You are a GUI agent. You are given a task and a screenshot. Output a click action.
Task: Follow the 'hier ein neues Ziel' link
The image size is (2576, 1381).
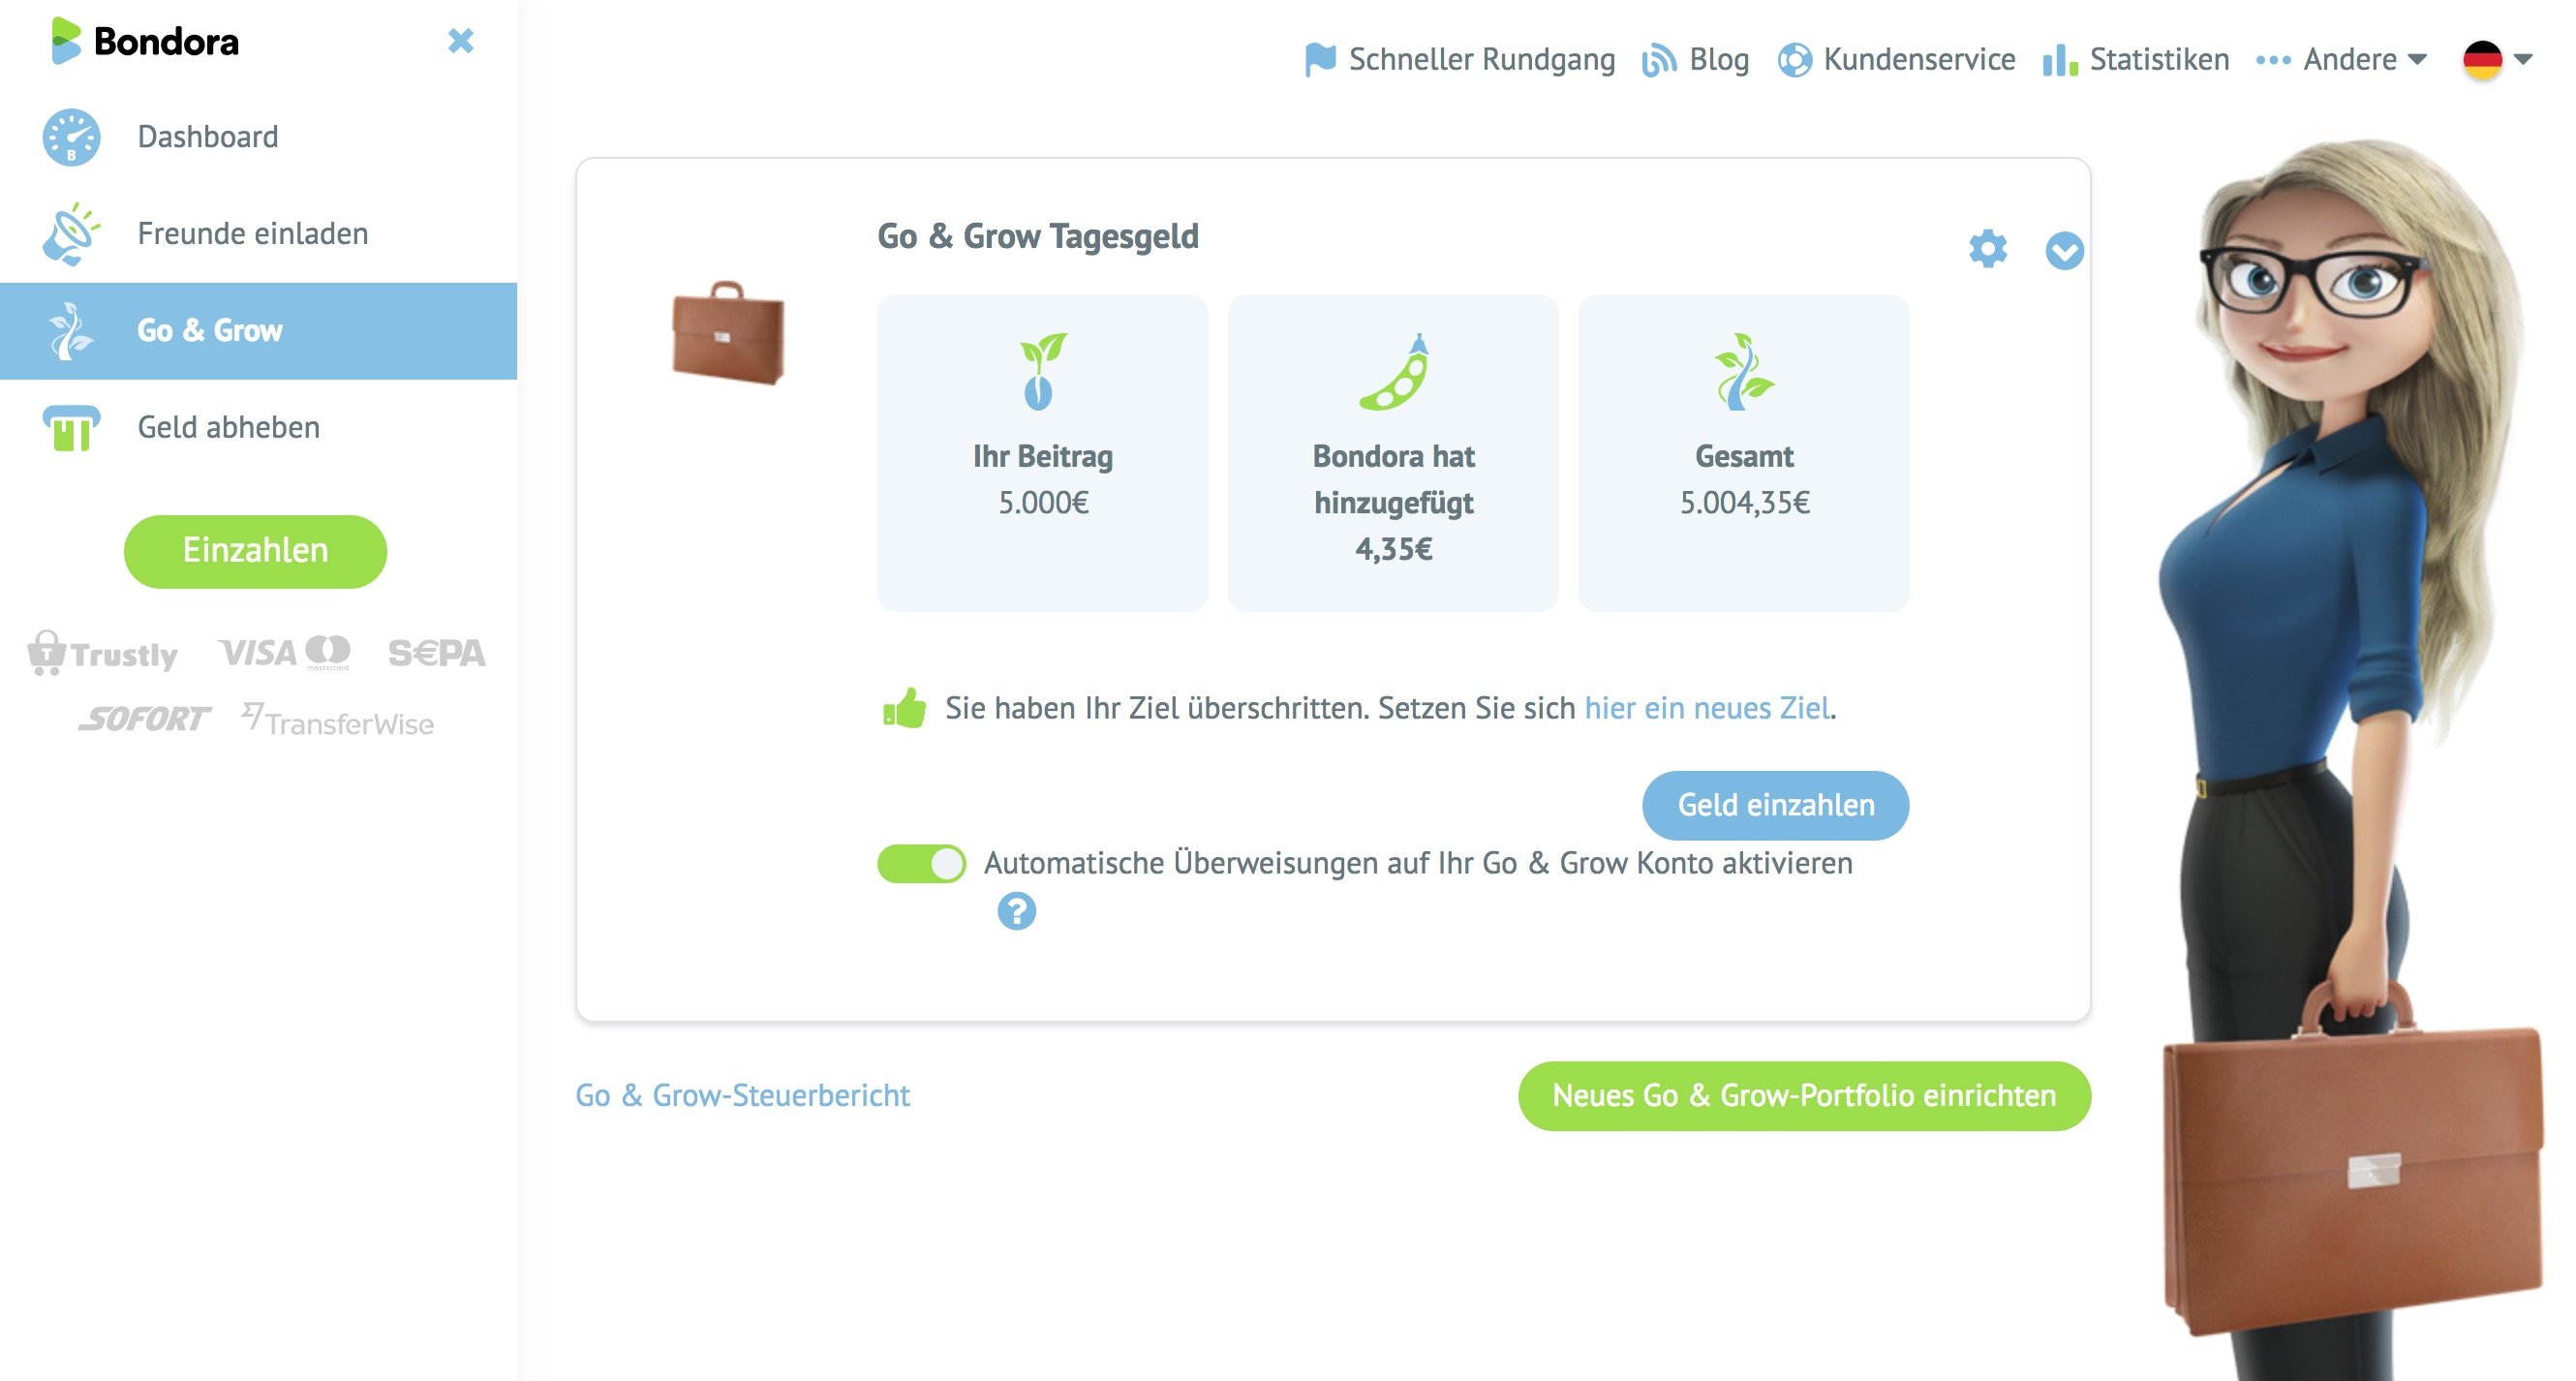pos(1707,708)
